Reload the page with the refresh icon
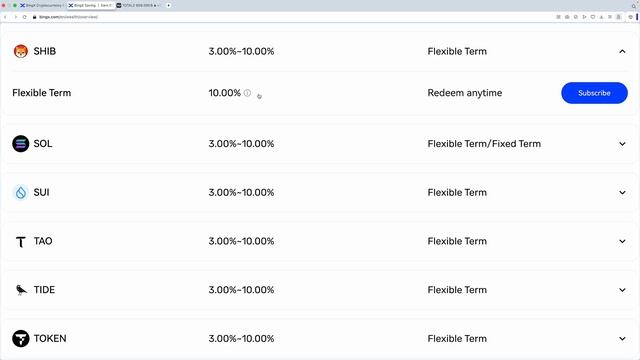 click(x=24, y=17)
